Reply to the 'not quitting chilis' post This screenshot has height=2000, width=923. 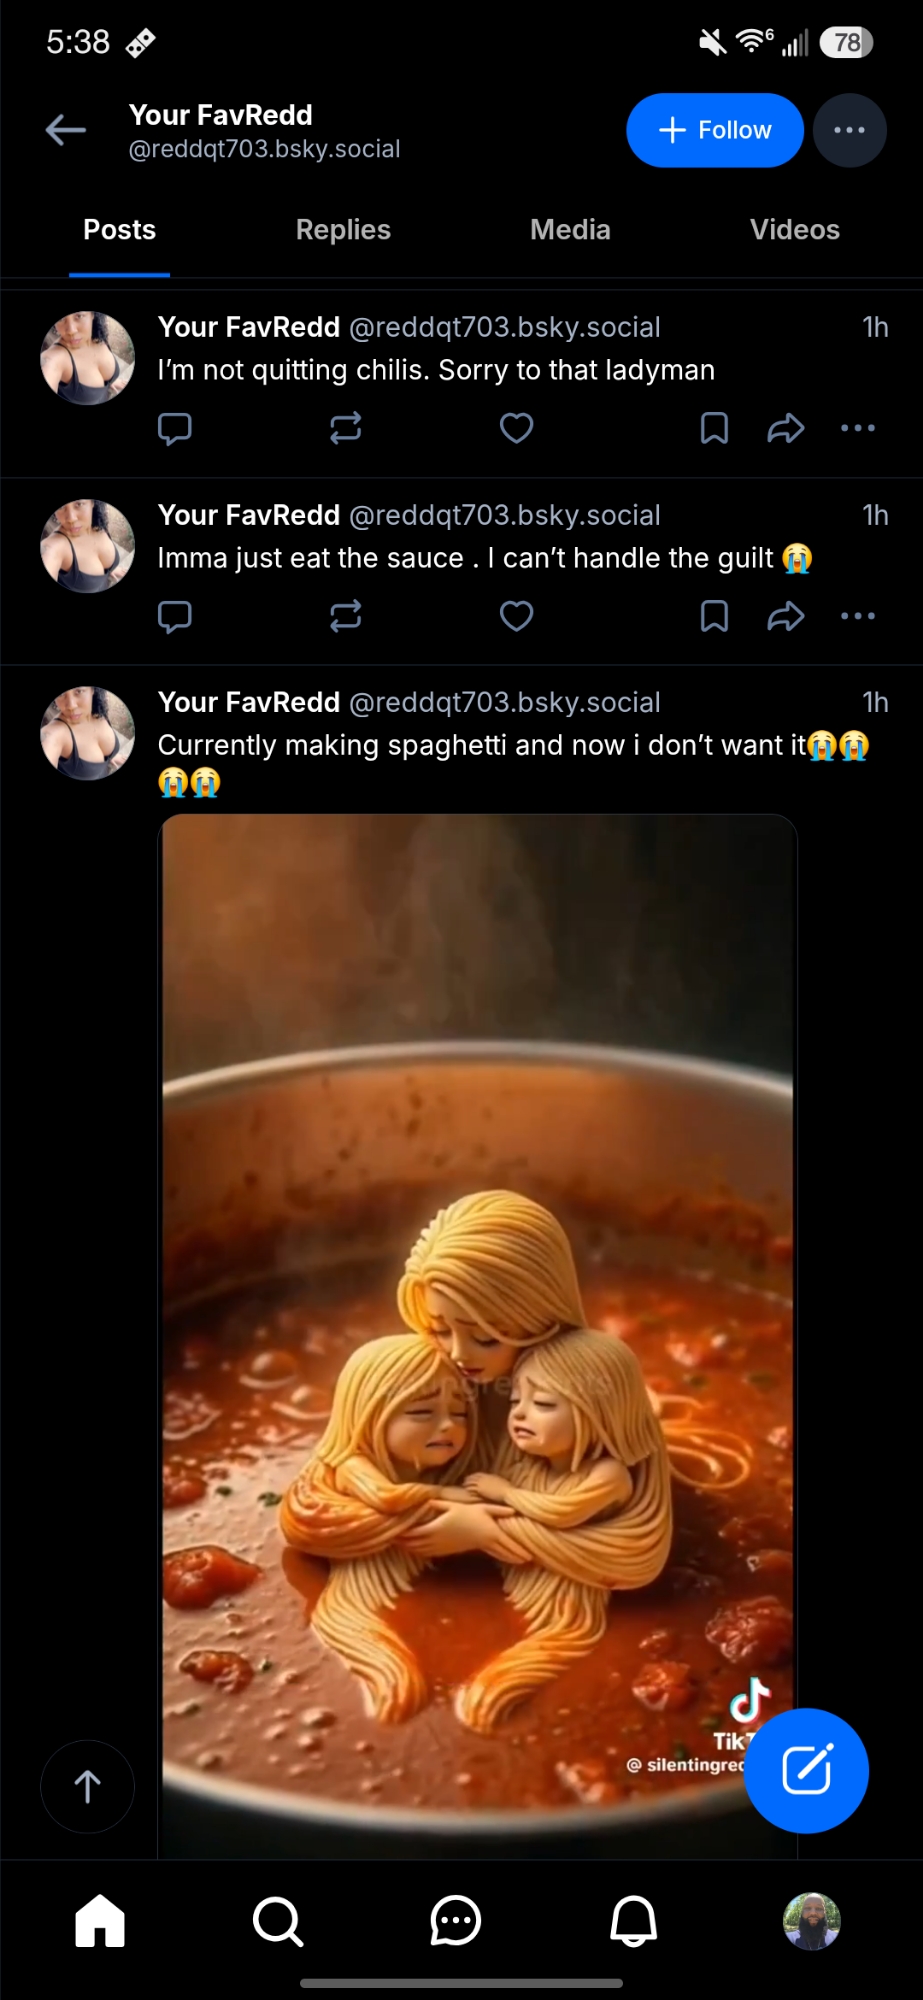pos(175,428)
